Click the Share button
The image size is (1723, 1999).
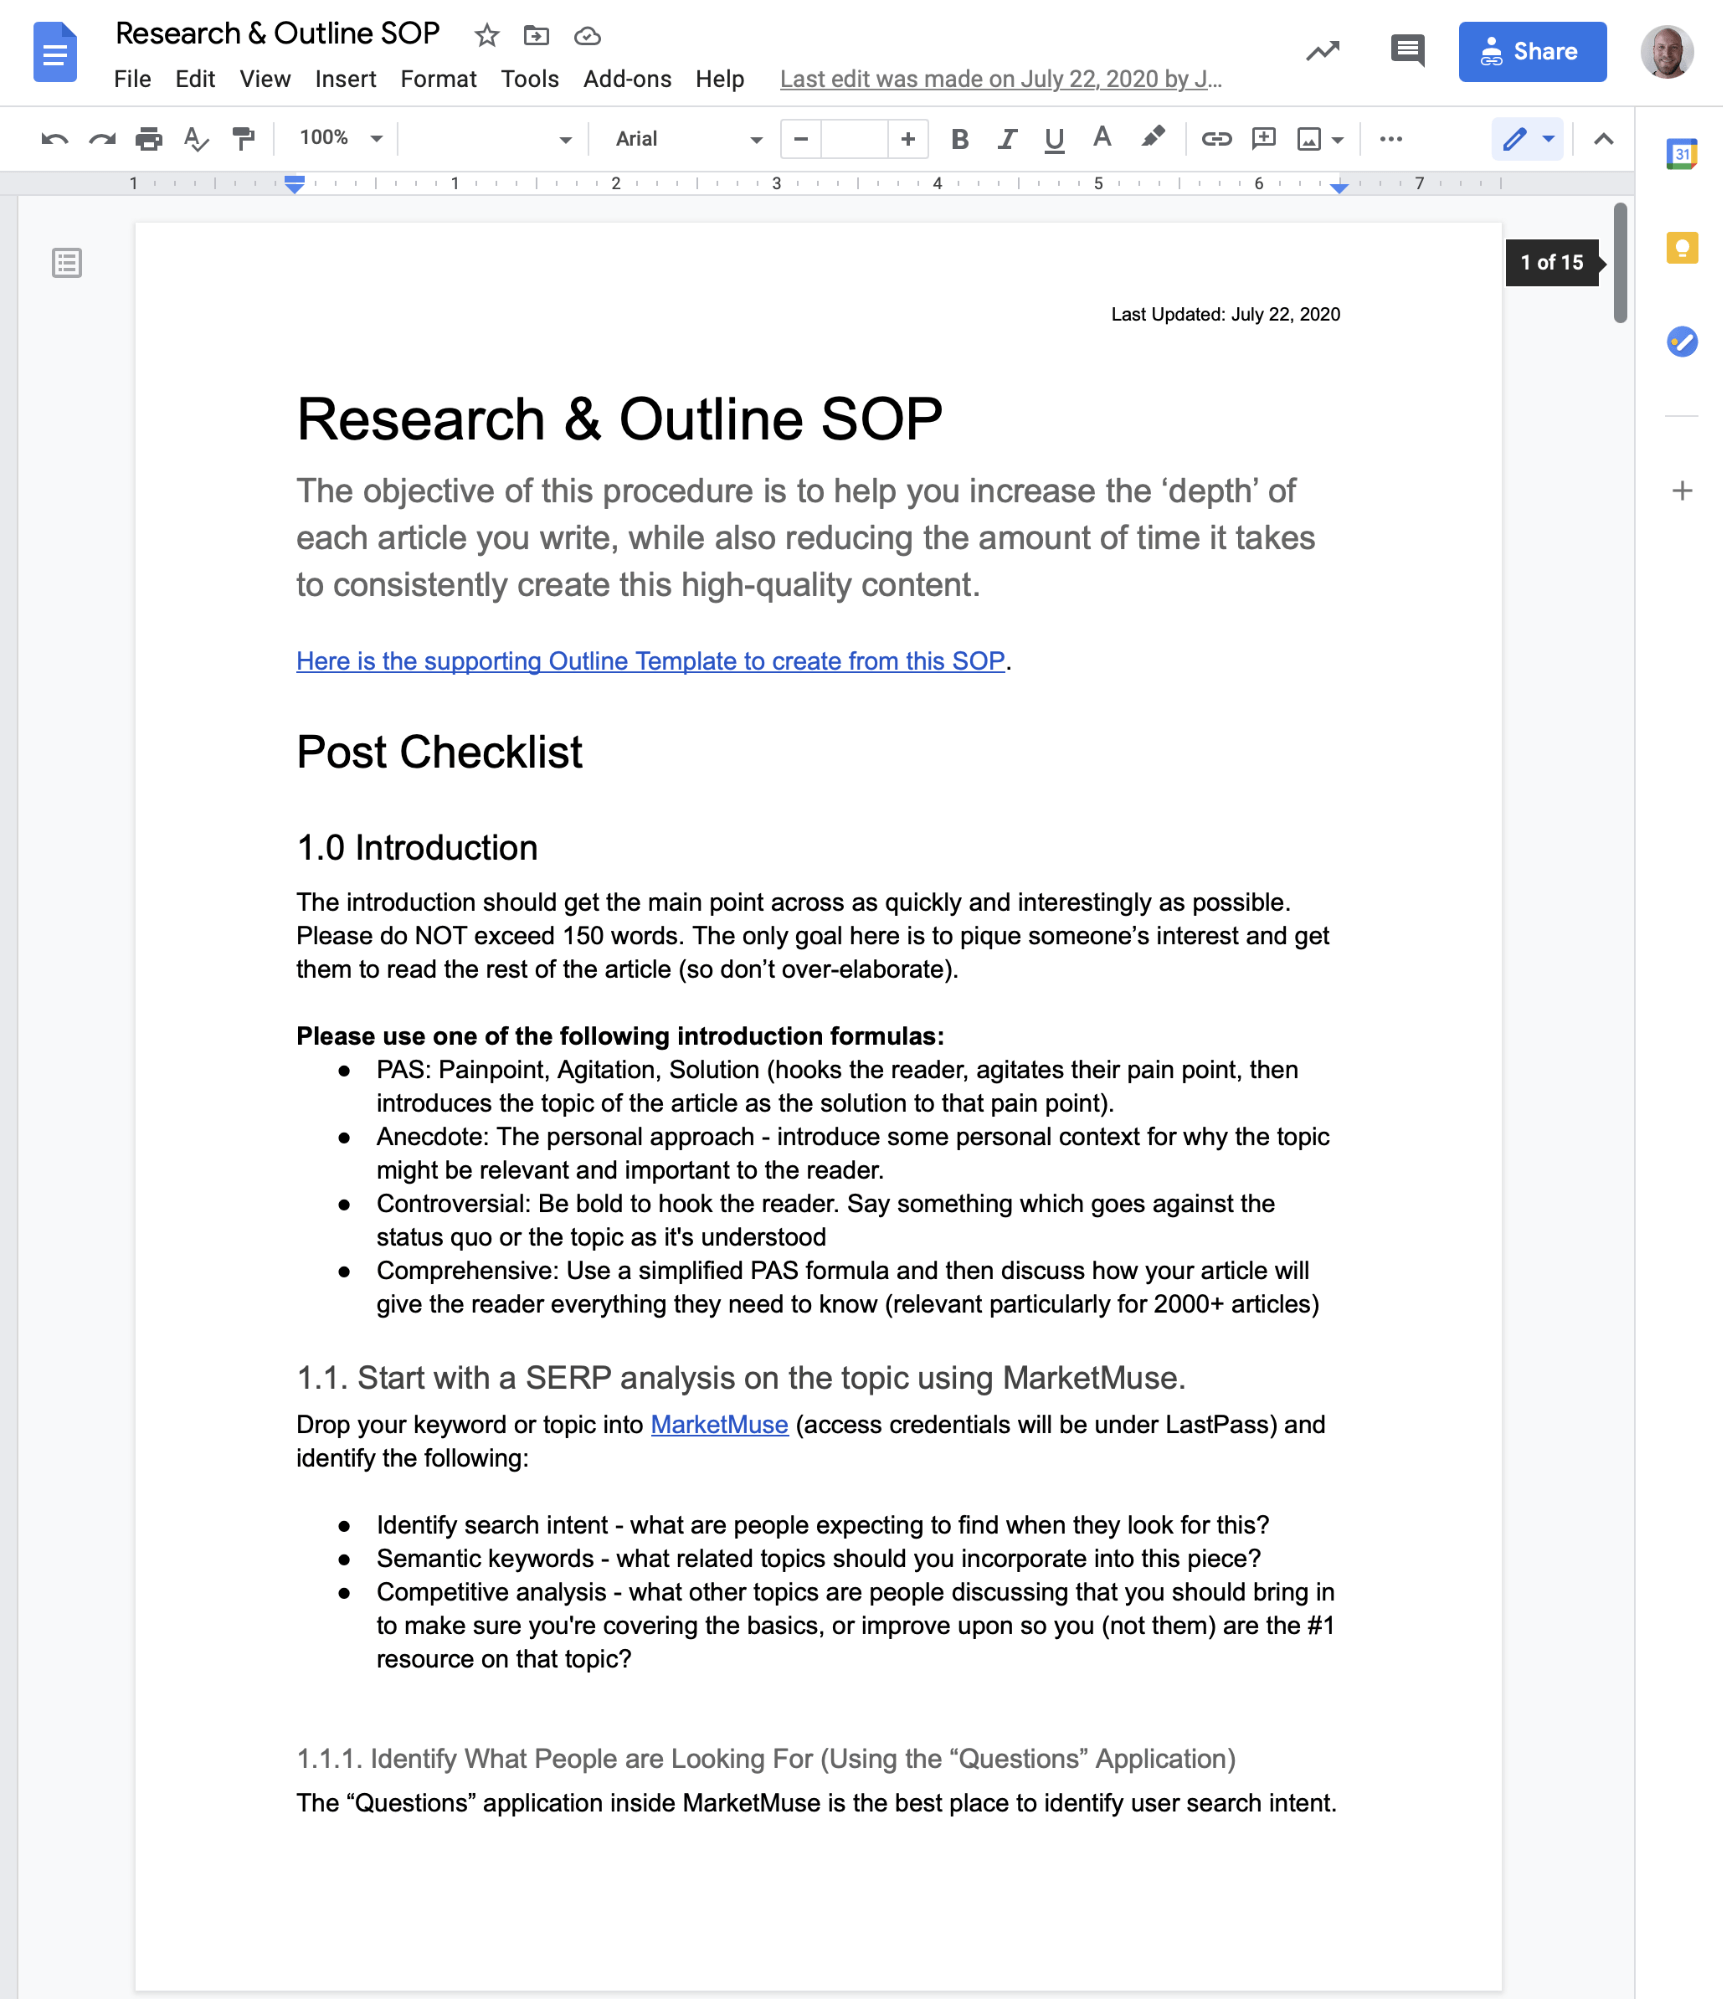[x=1532, y=51]
